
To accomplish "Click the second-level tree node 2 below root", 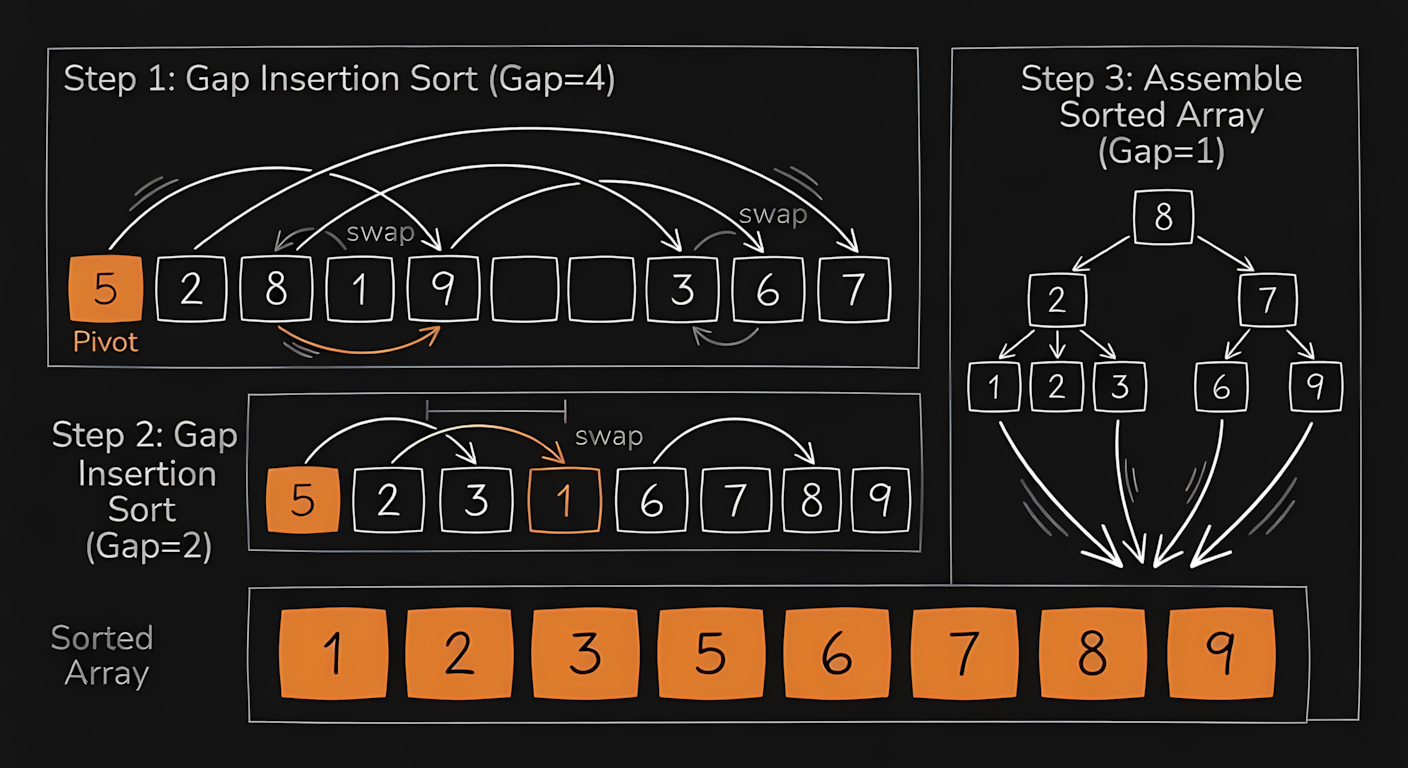I will point(1057,300).
